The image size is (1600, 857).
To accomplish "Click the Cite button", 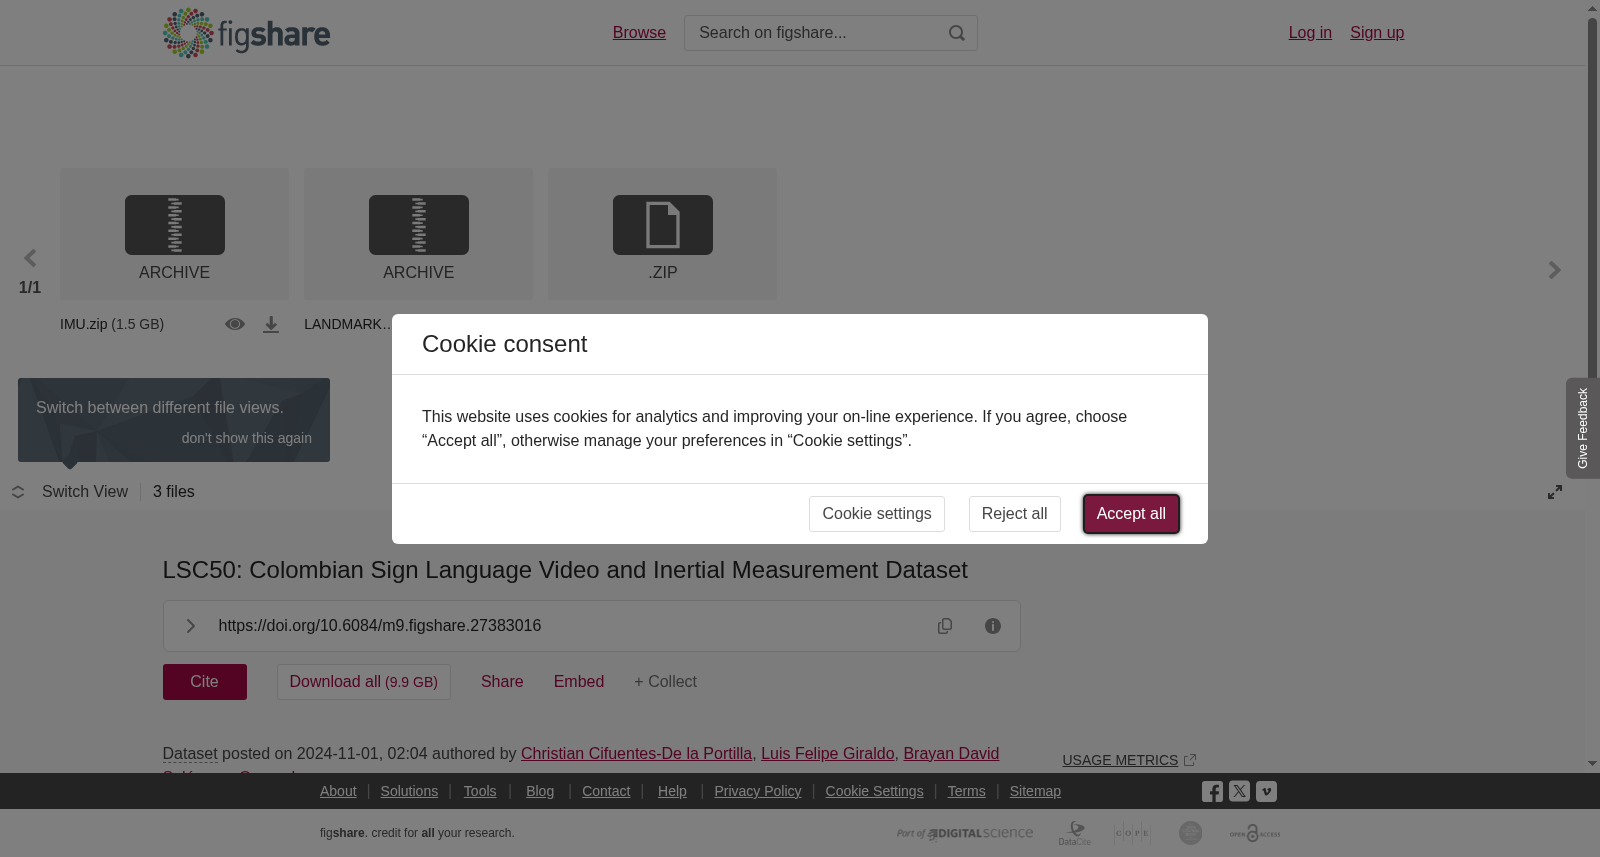I will [205, 682].
